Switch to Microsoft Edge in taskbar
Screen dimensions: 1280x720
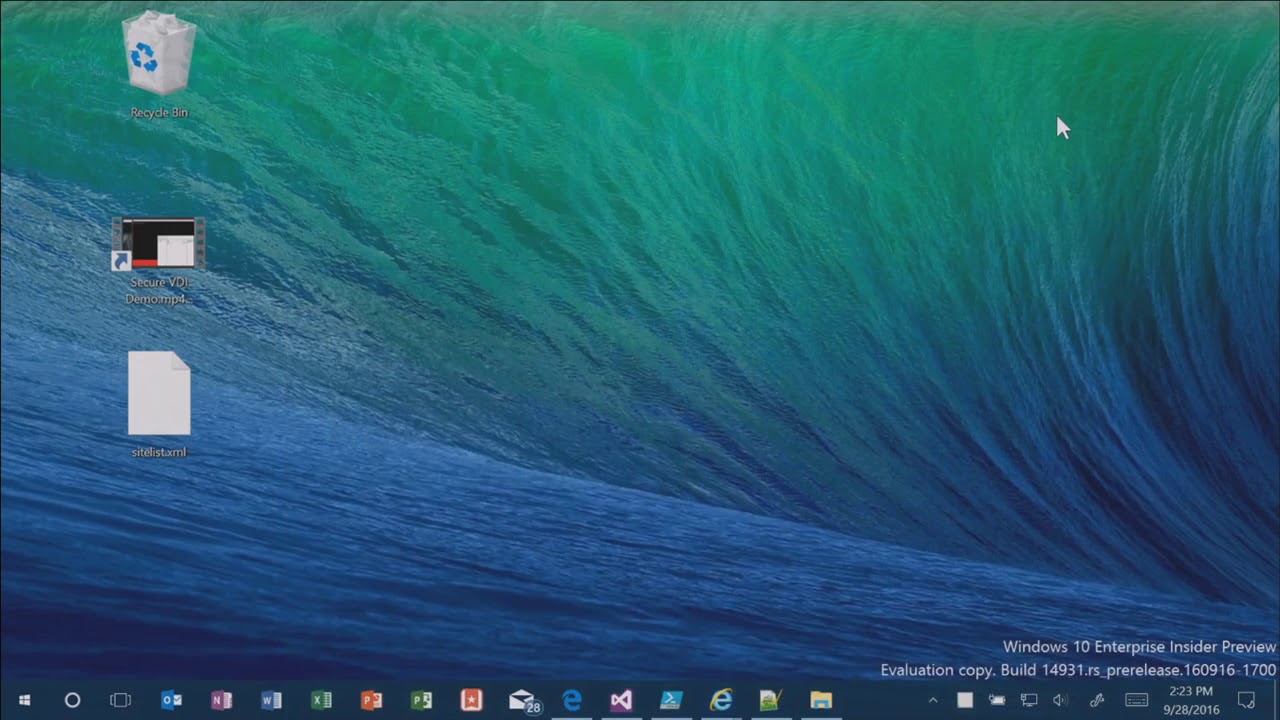(x=571, y=700)
